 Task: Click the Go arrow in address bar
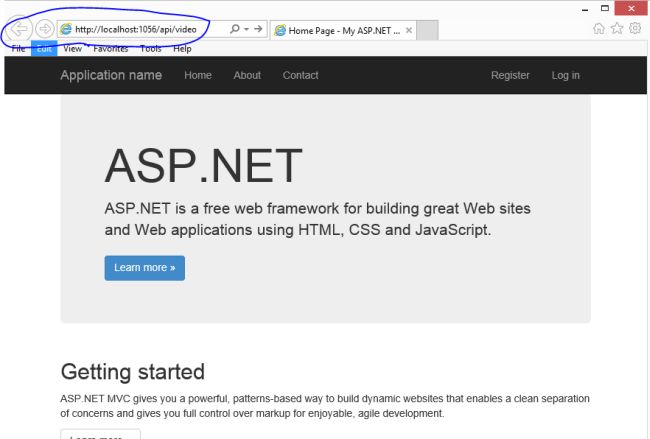click(x=258, y=29)
